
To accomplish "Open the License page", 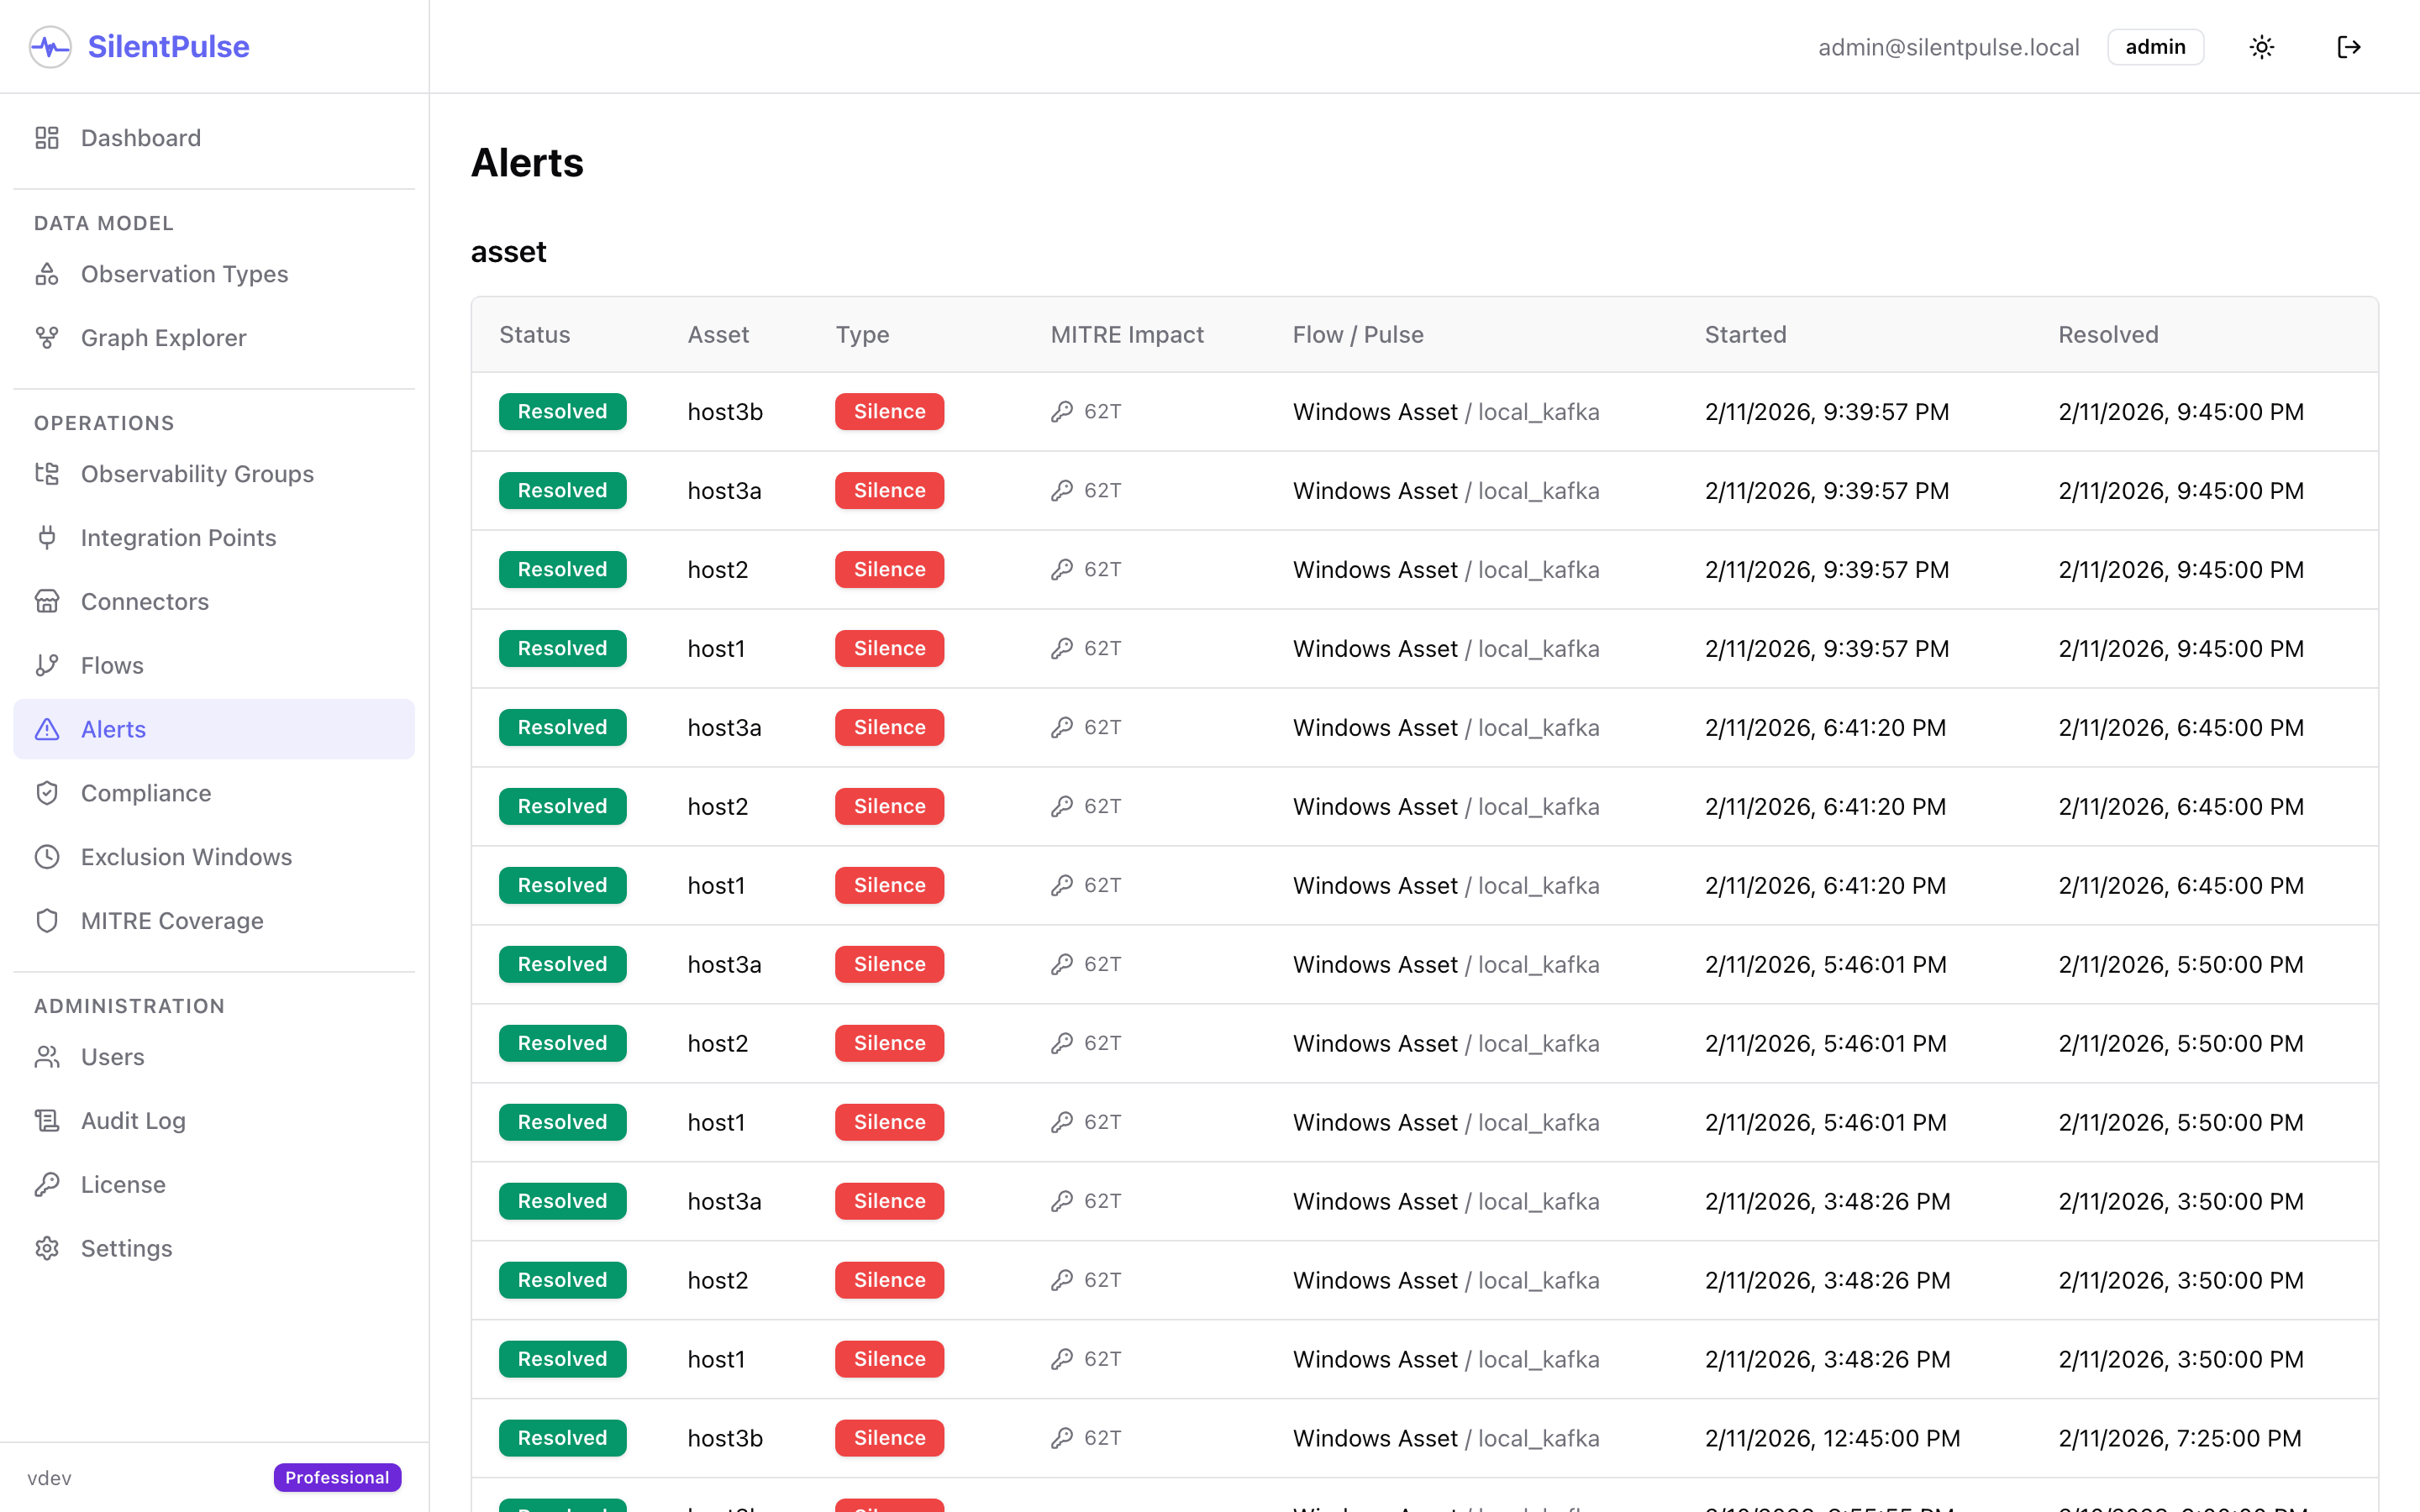I will click(x=214, y=1185).
